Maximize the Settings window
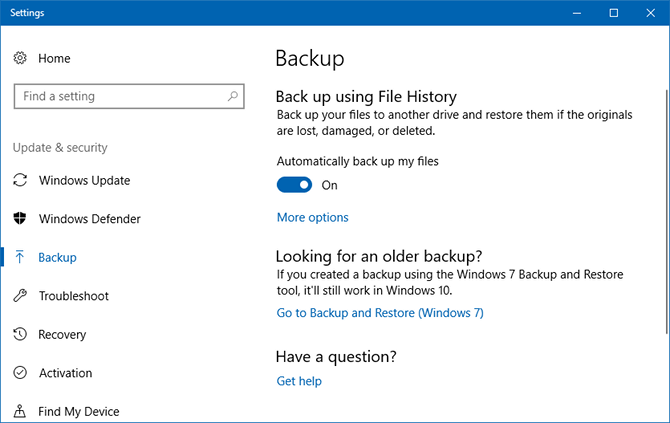The width and height of the screenshot is (670, 423). (x=613, y=13)
